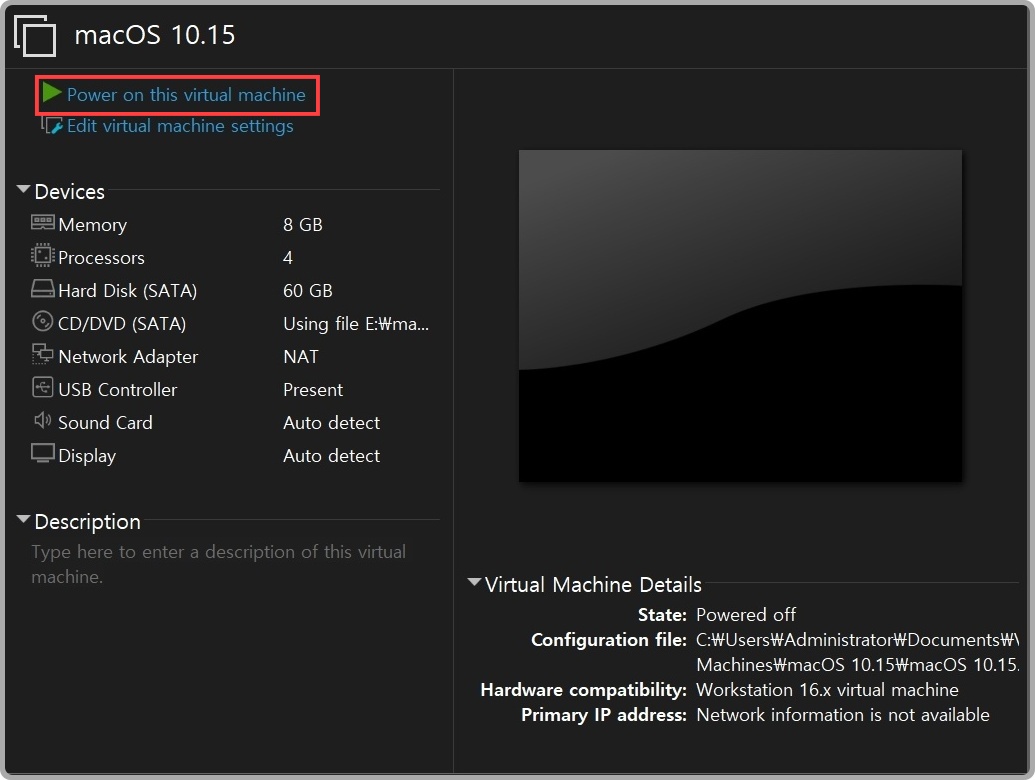1035x780 pixels.
Task: Select the Display device label
Action: point(87,456)
